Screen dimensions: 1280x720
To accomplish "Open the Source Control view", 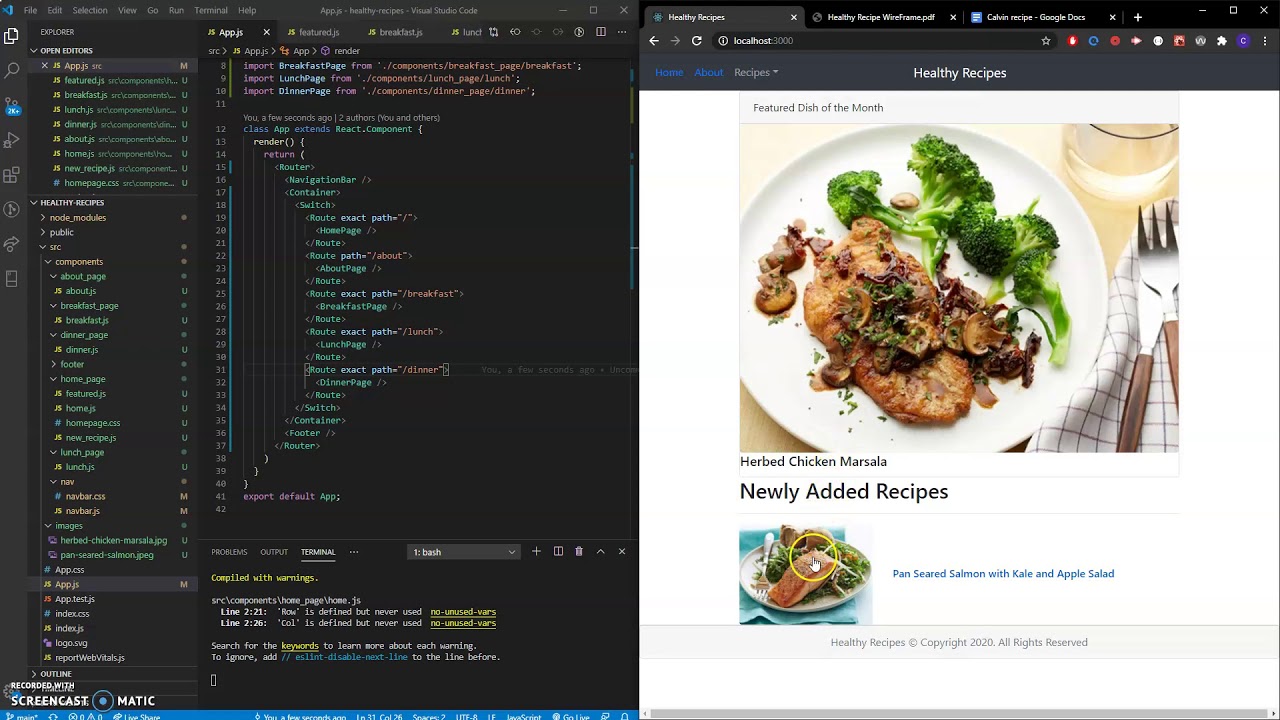I will pyautogui.click(x=12, y=105).
